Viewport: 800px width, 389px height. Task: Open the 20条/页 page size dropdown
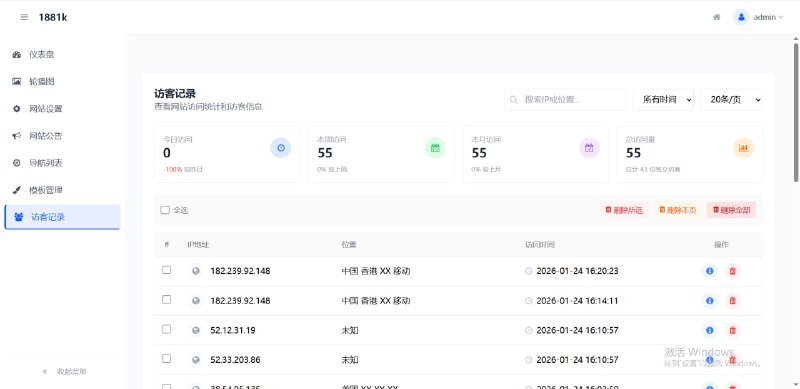click(x=731, y=100)
